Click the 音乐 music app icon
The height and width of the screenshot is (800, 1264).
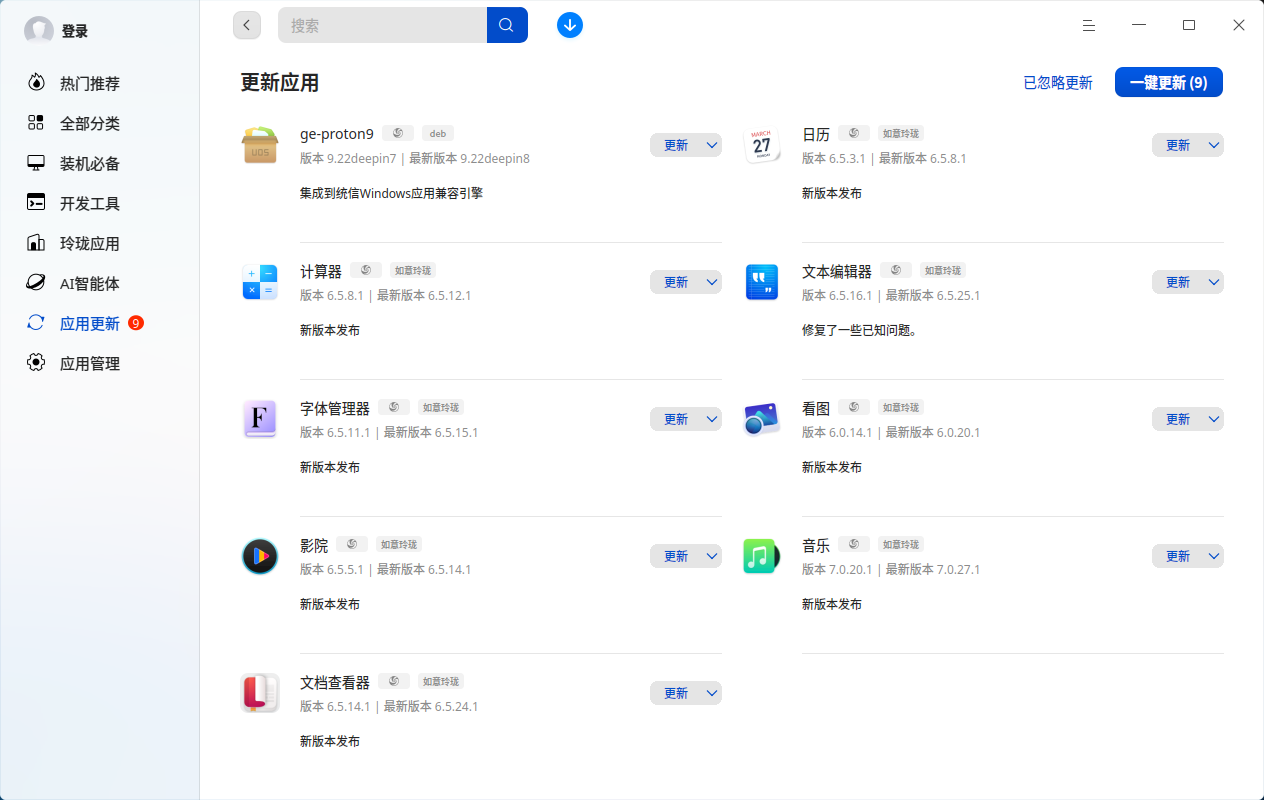click(762, 556)
